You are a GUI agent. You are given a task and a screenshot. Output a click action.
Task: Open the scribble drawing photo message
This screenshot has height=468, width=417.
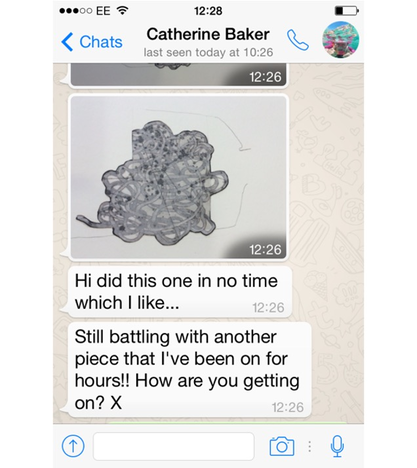point(179,177)
